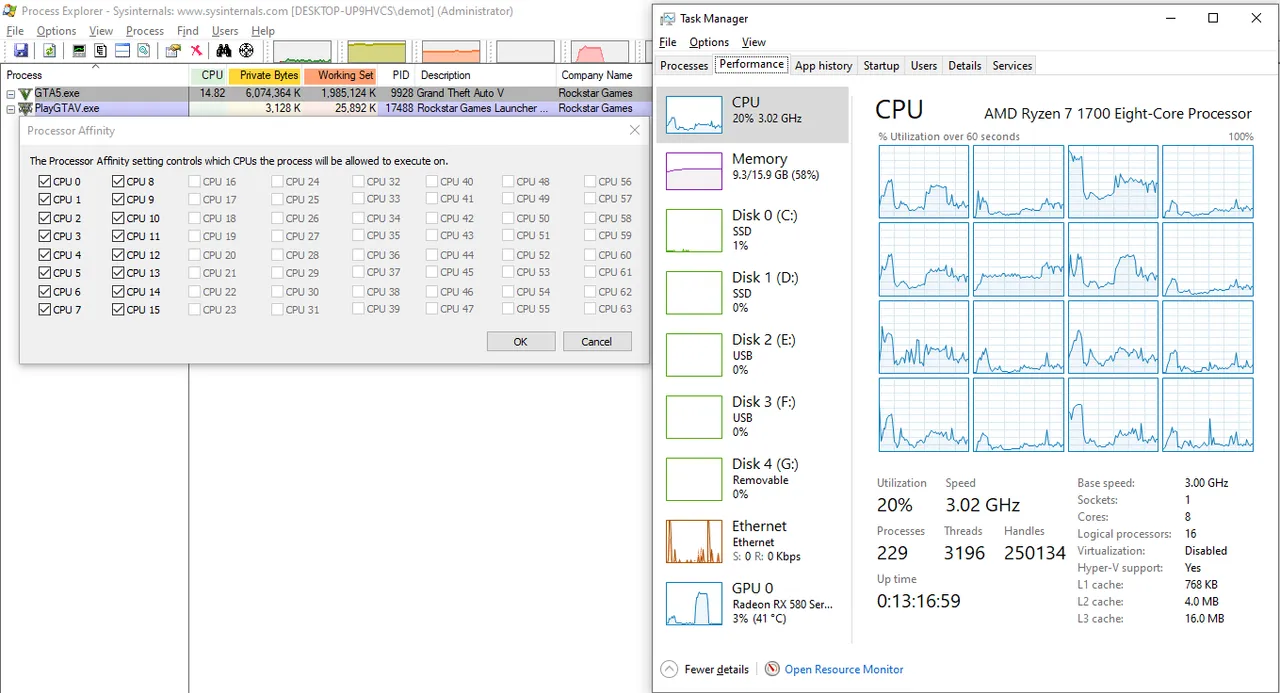Screen dimensions: 1280x693
Task: Switch to the Processes tab in Task Manager
Action: [x=684, y=66]
